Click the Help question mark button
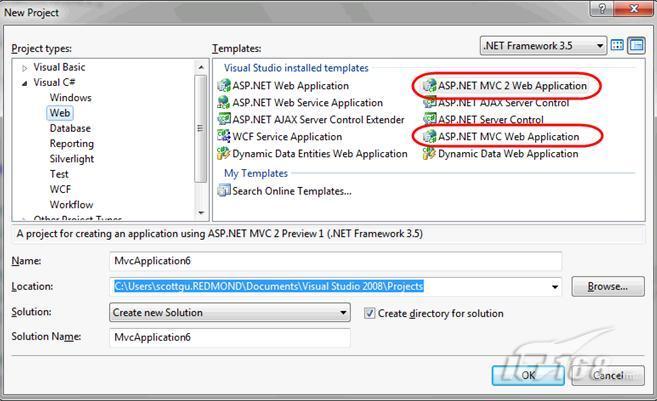 click(x=603, y=8)
